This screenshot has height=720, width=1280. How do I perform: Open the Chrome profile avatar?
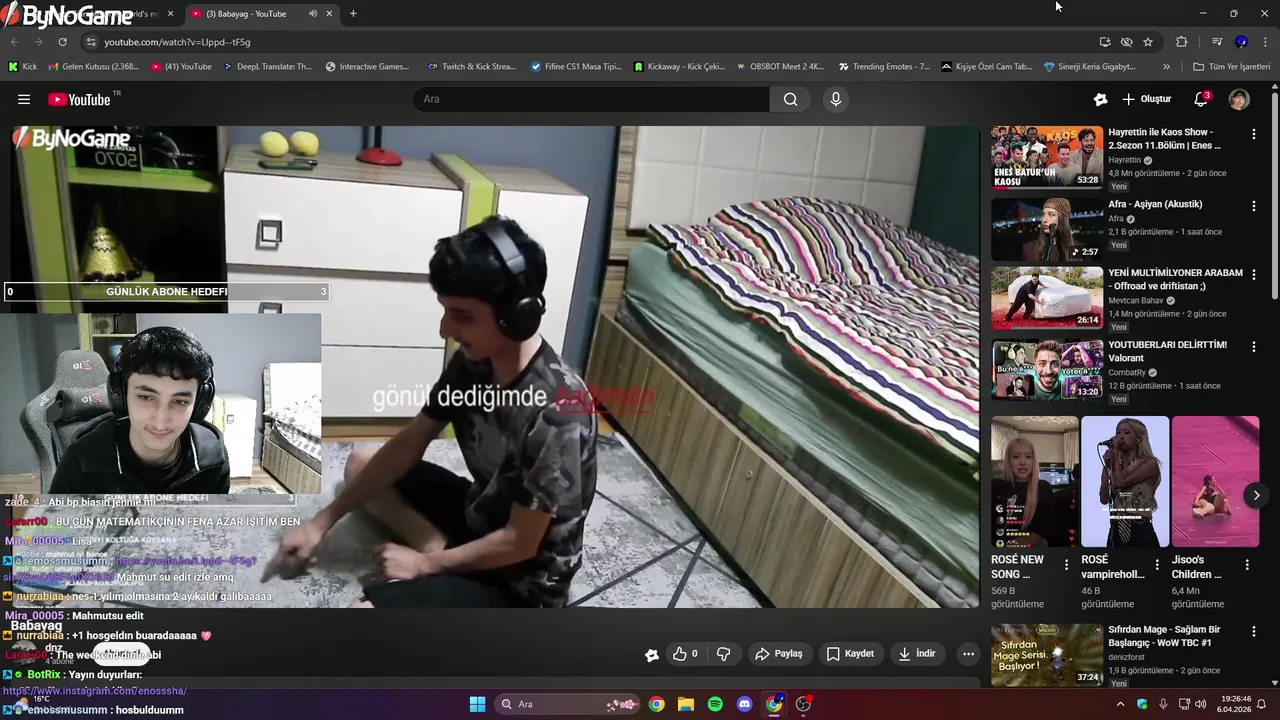coord(1241,42)
